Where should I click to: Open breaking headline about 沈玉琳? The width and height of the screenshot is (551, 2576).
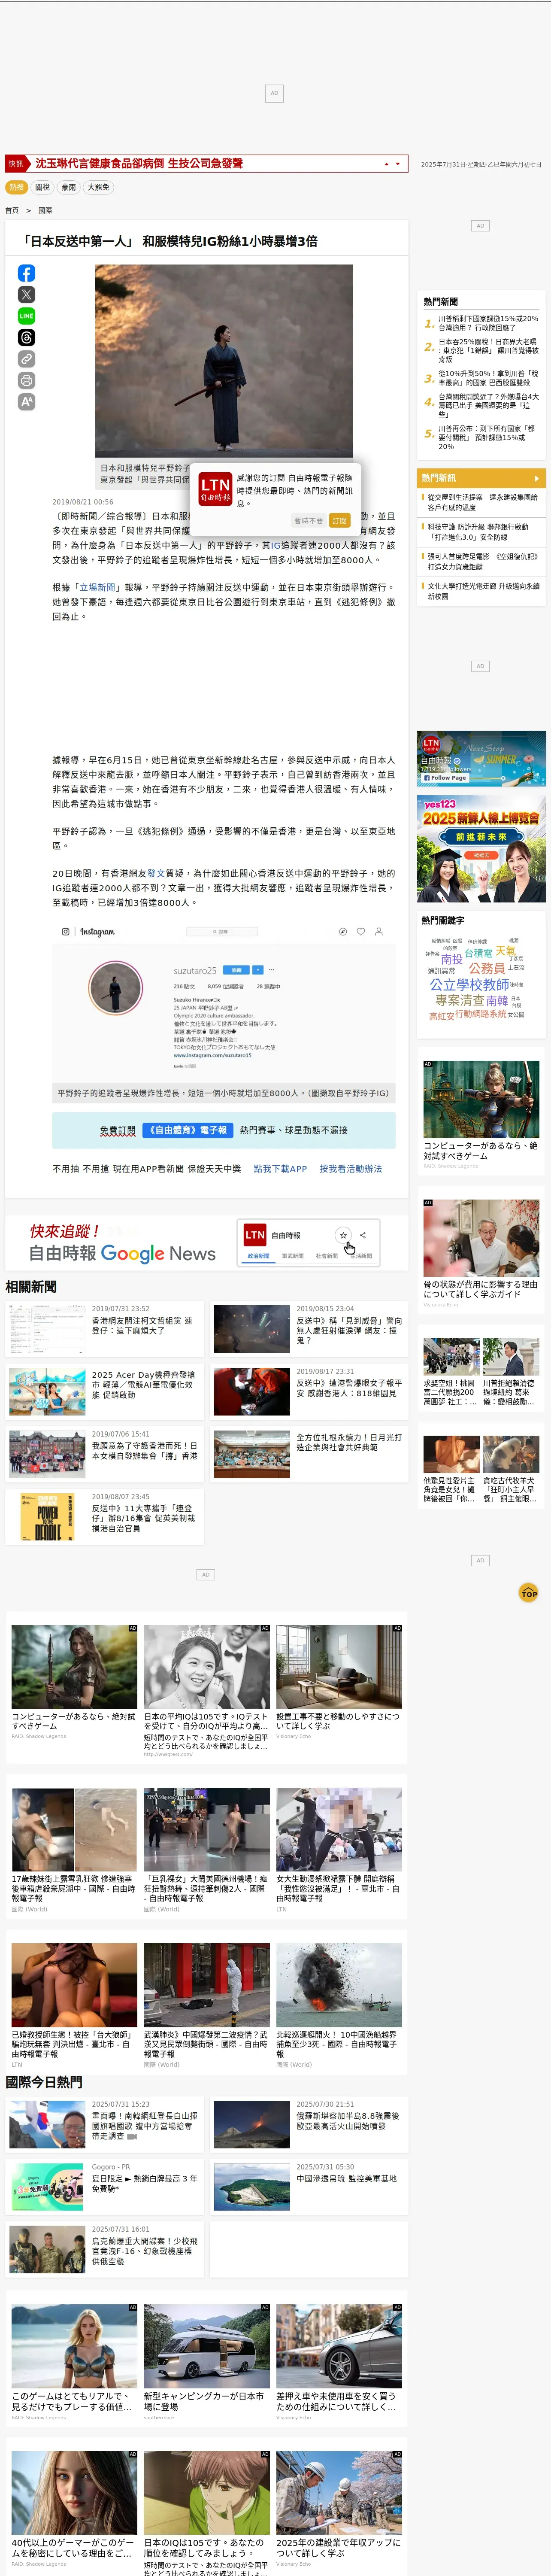139,163
